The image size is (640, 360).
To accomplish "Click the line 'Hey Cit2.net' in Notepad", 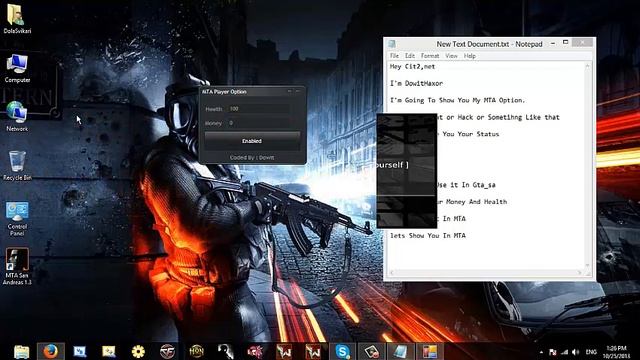I will pos(413,67).
